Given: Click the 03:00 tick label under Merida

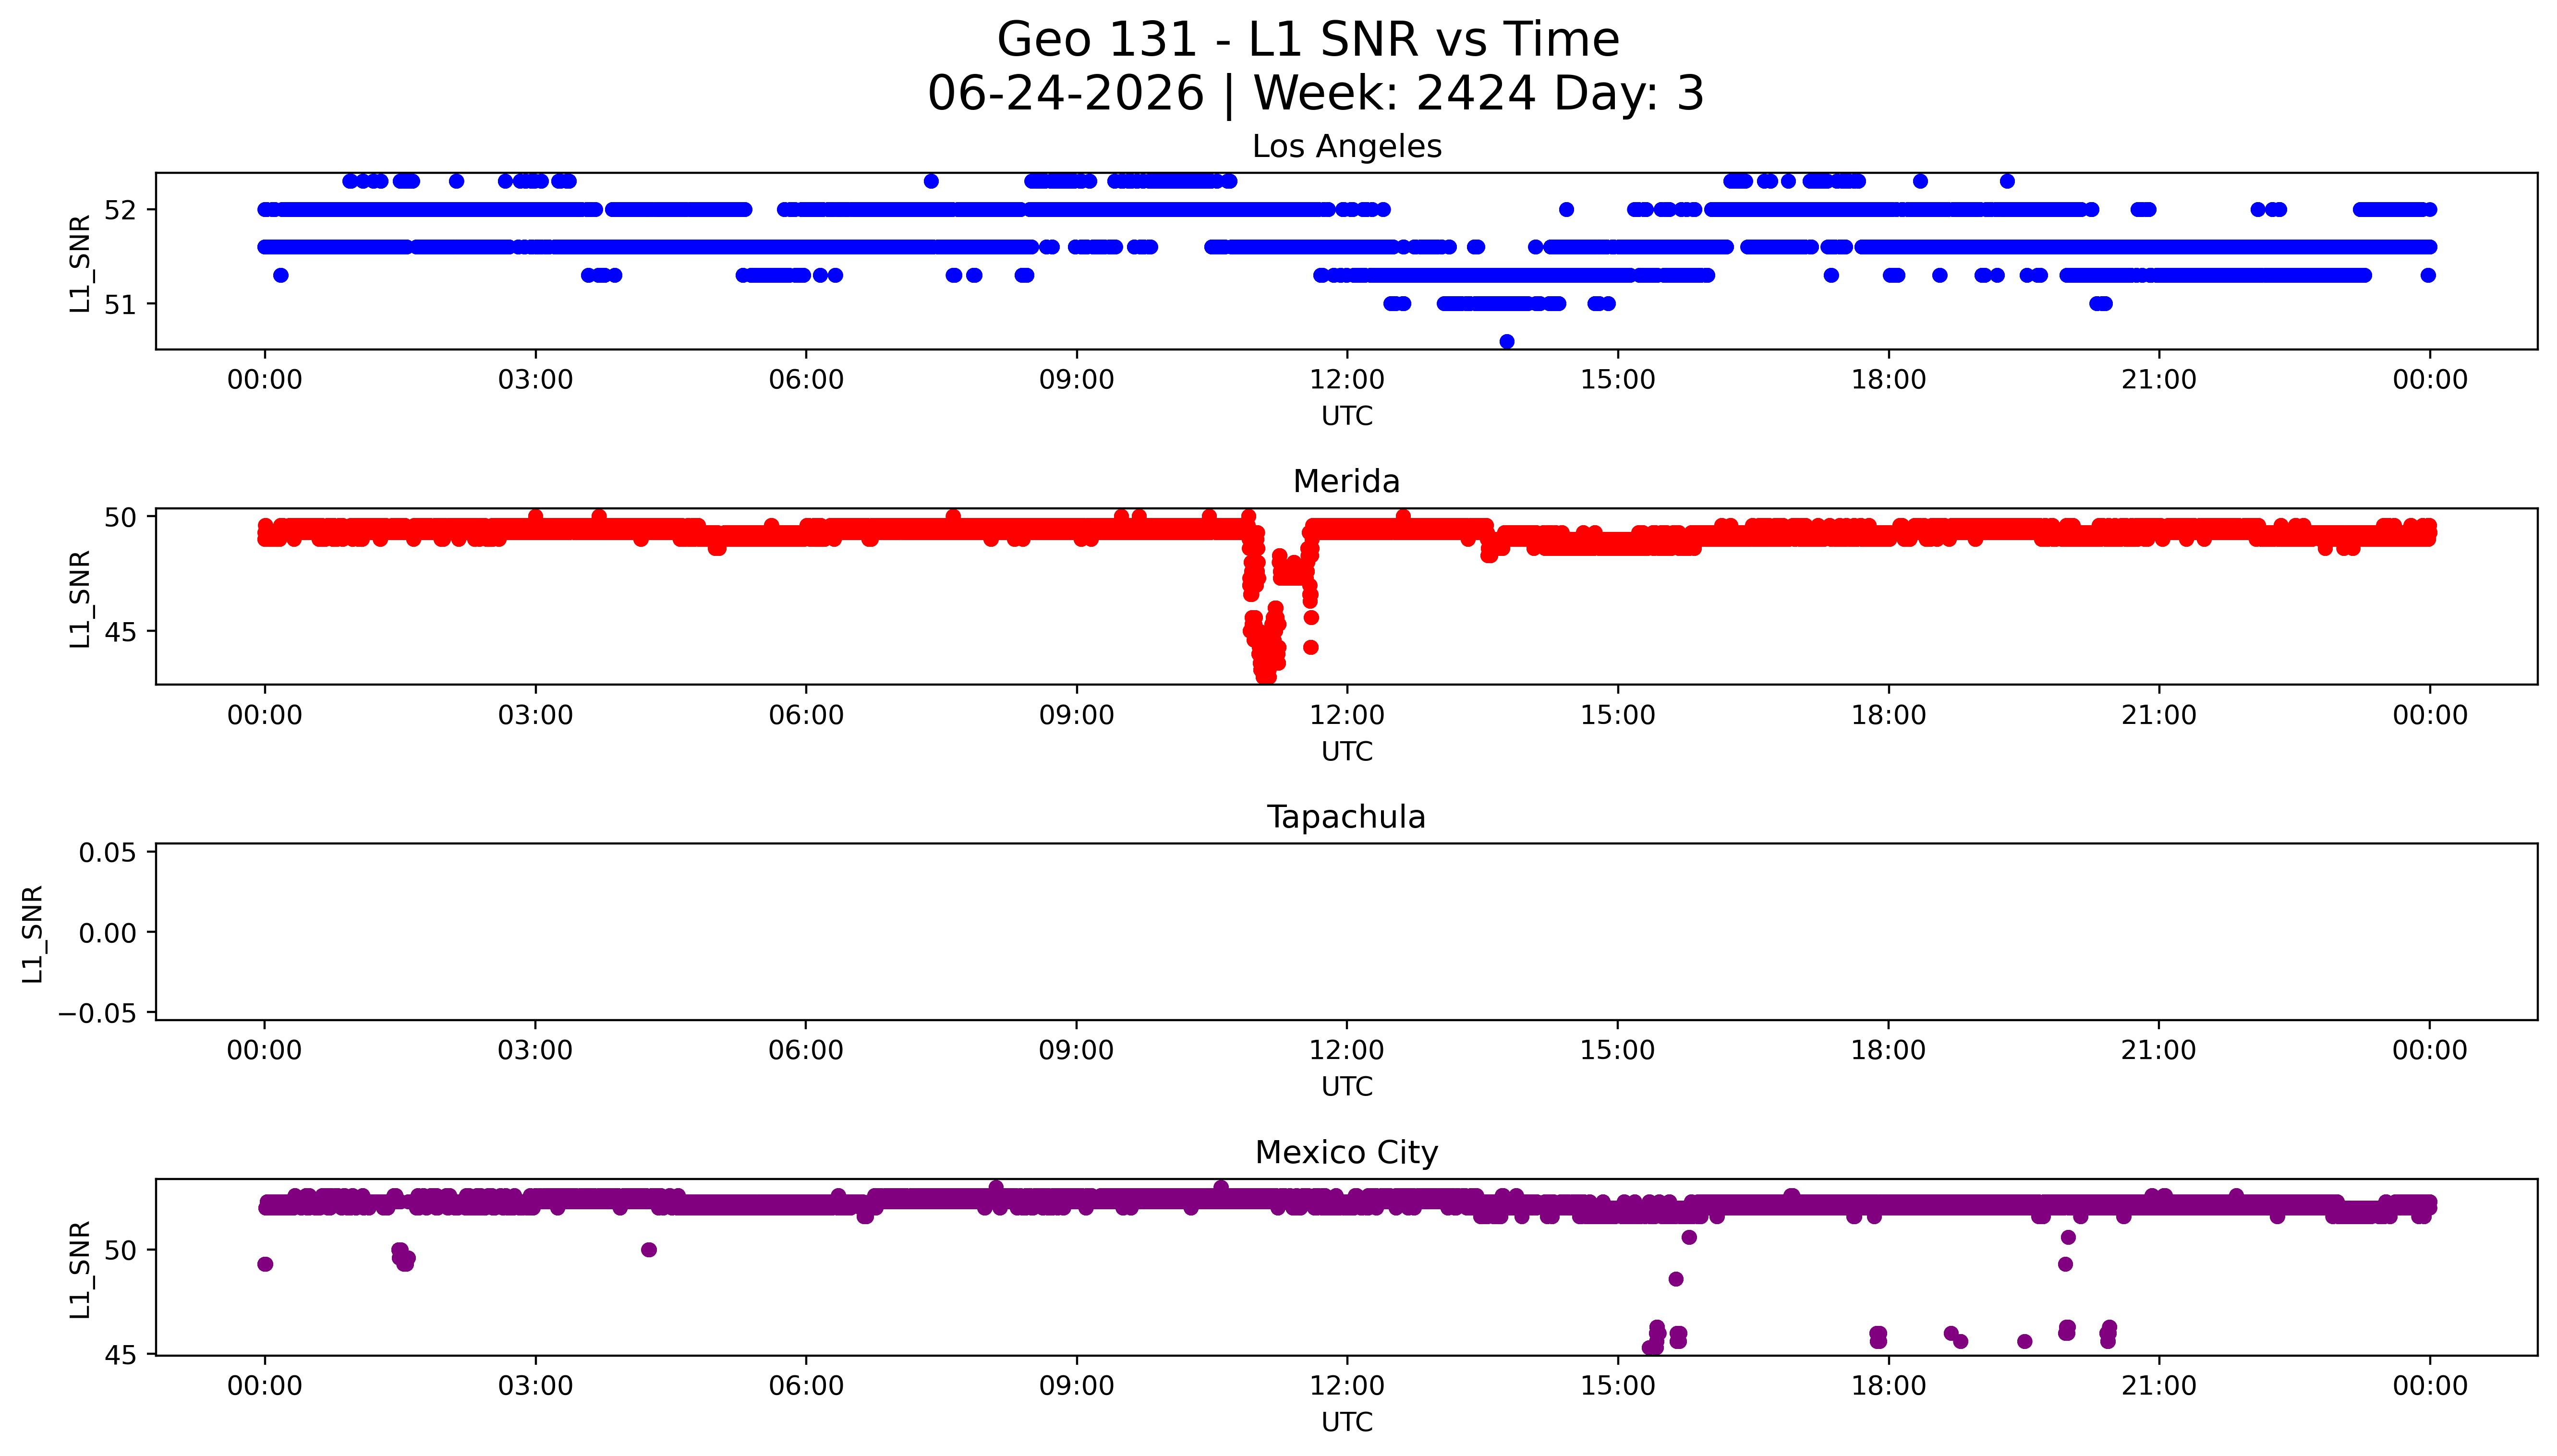Looking at the screenshot, I should click(535, 715).
